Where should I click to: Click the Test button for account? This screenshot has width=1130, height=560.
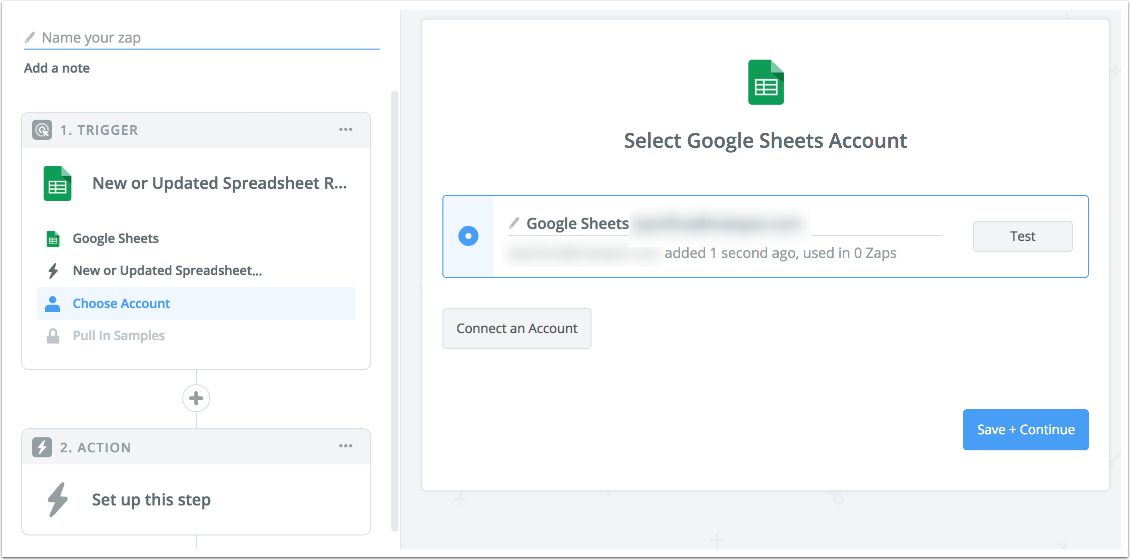tap(1022, 237)
